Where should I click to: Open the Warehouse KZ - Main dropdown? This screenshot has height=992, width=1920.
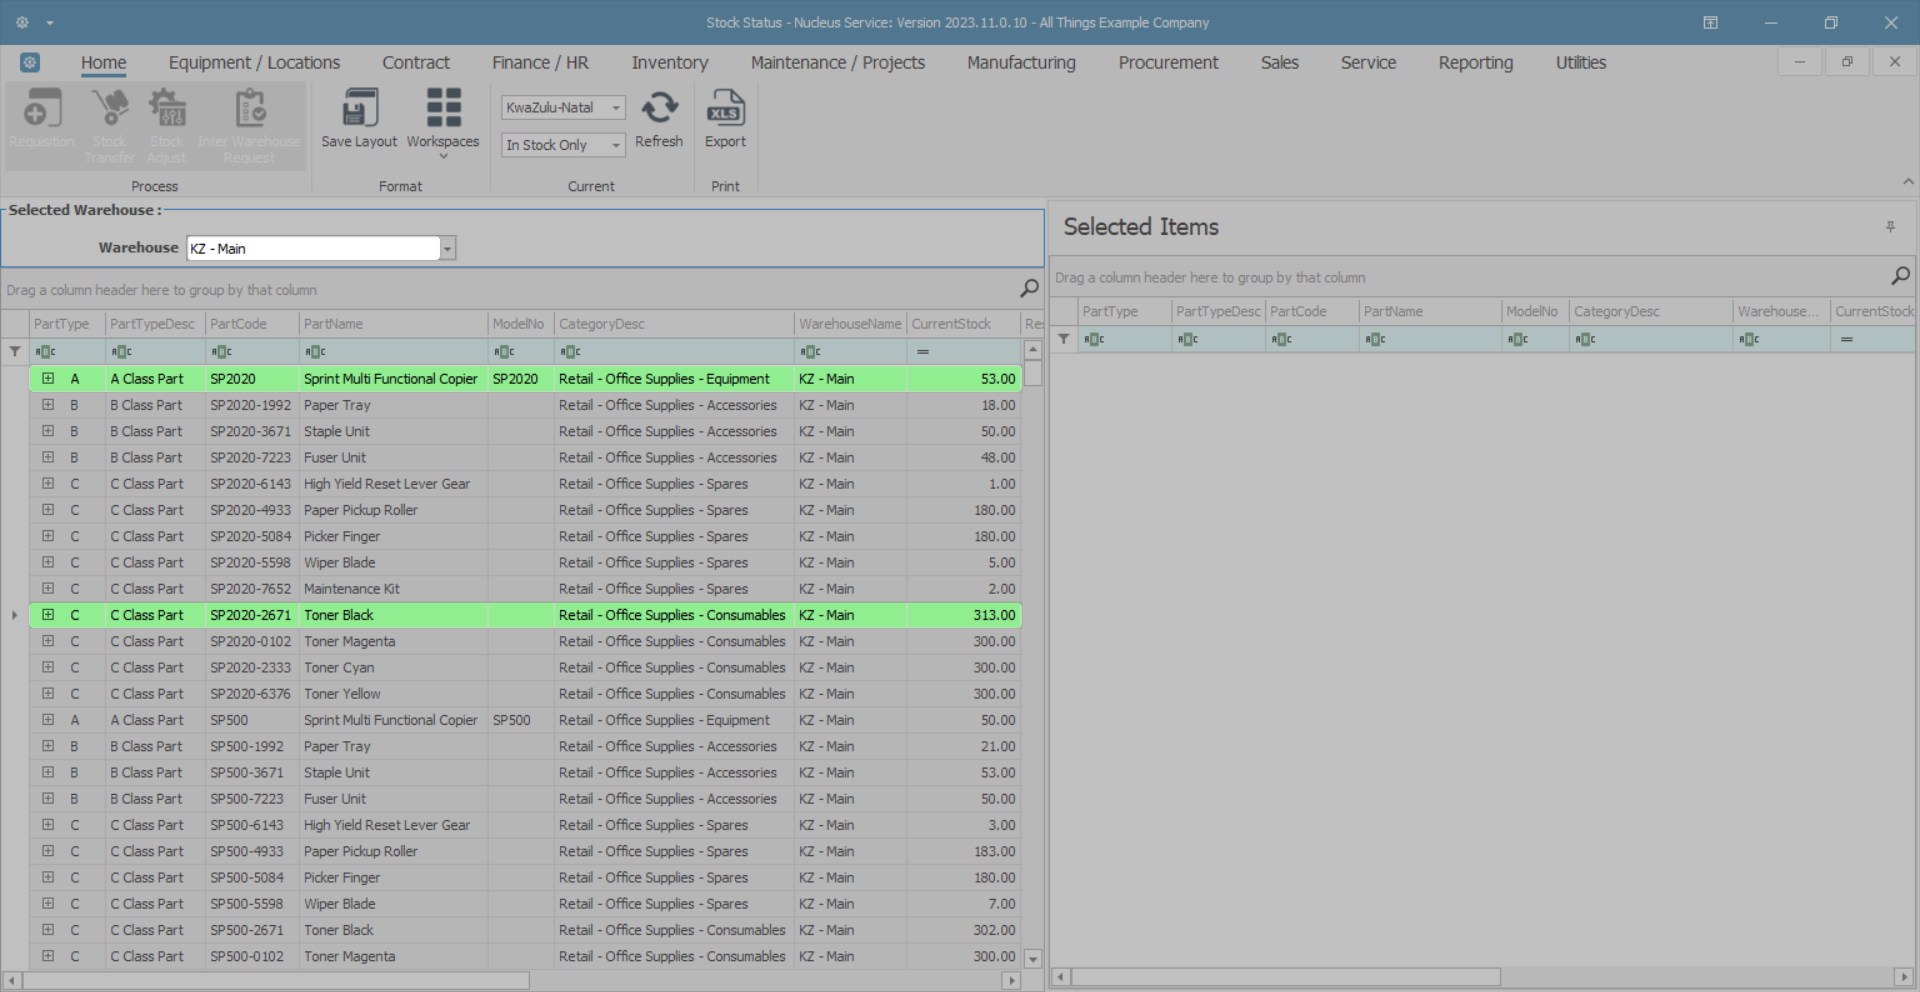(448, 248)
